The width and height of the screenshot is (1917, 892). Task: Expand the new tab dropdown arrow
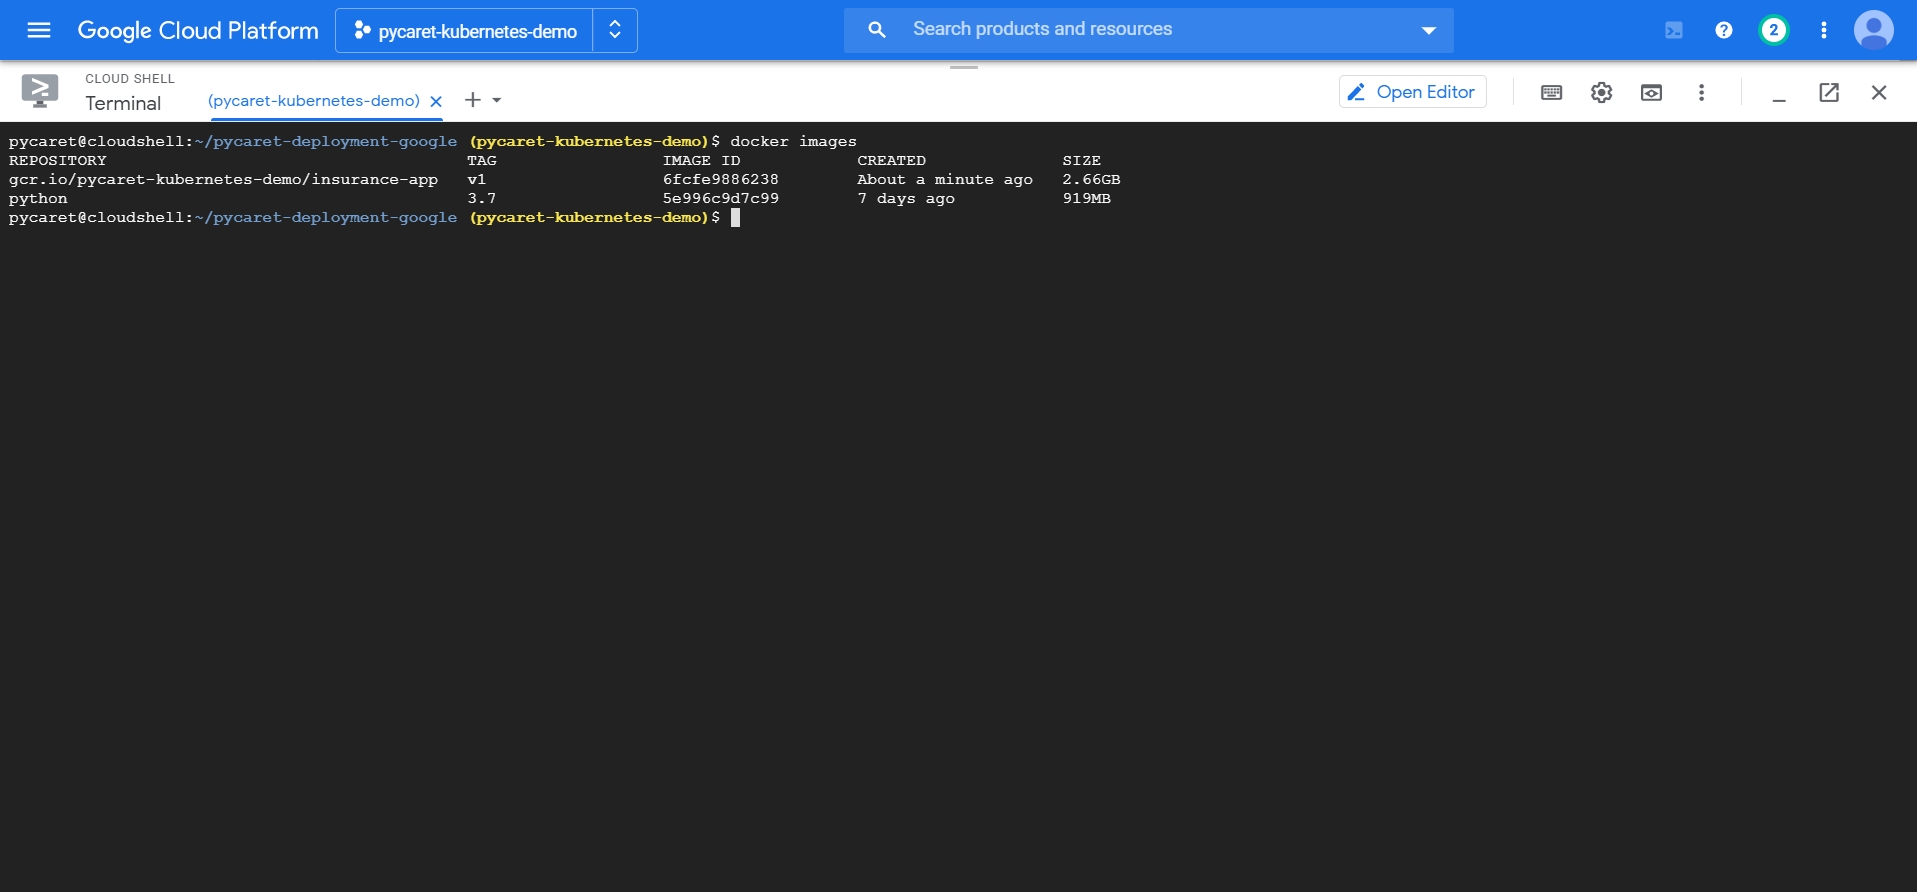point(497,100)
